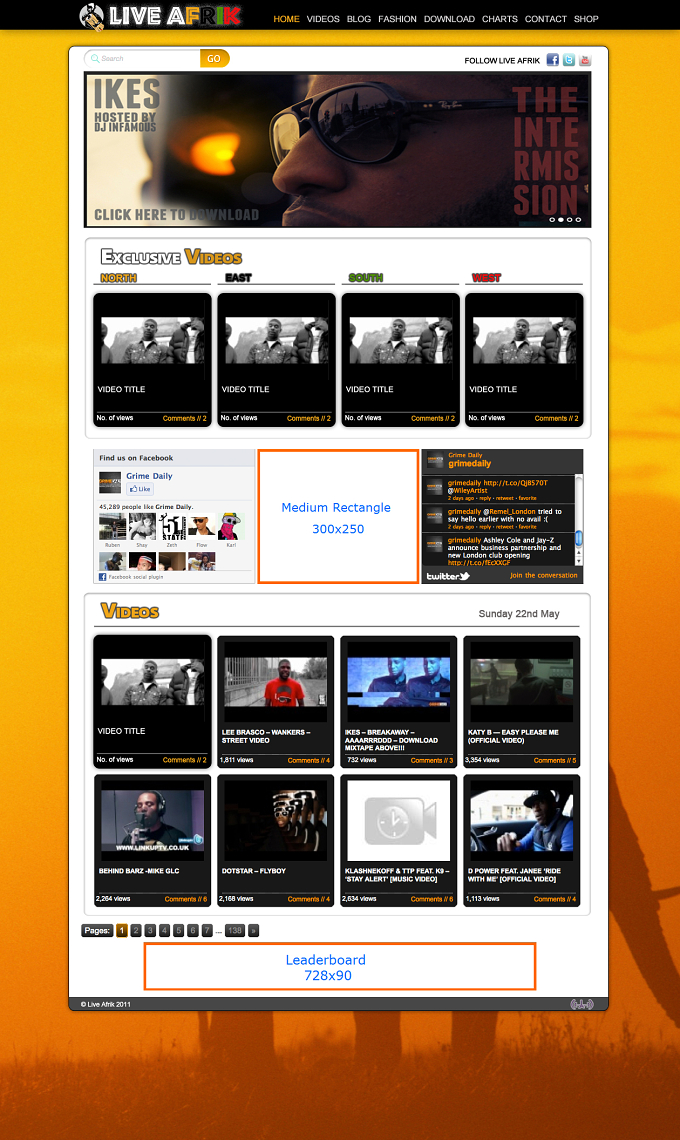The image size is (680, 1140).
Task: Open the BLOG menu item
Action: point(359,19)
